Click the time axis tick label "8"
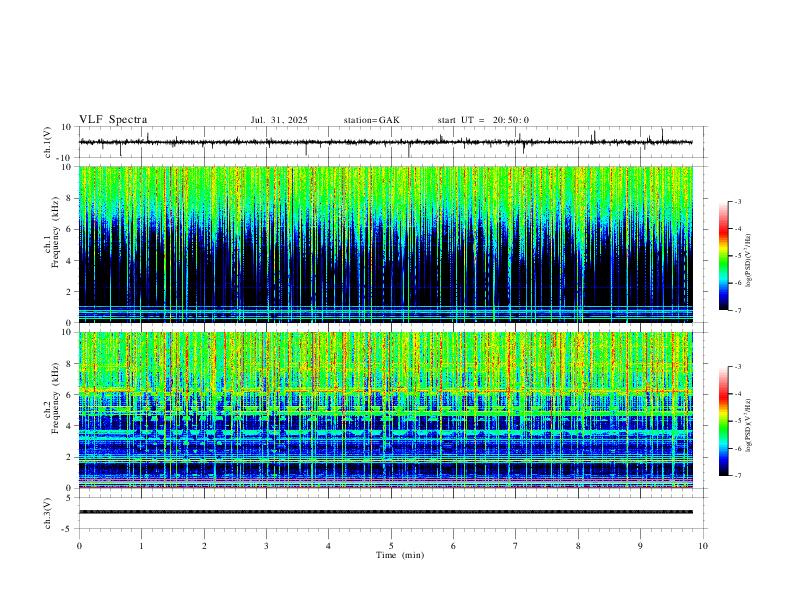 (x=578, y=546)
